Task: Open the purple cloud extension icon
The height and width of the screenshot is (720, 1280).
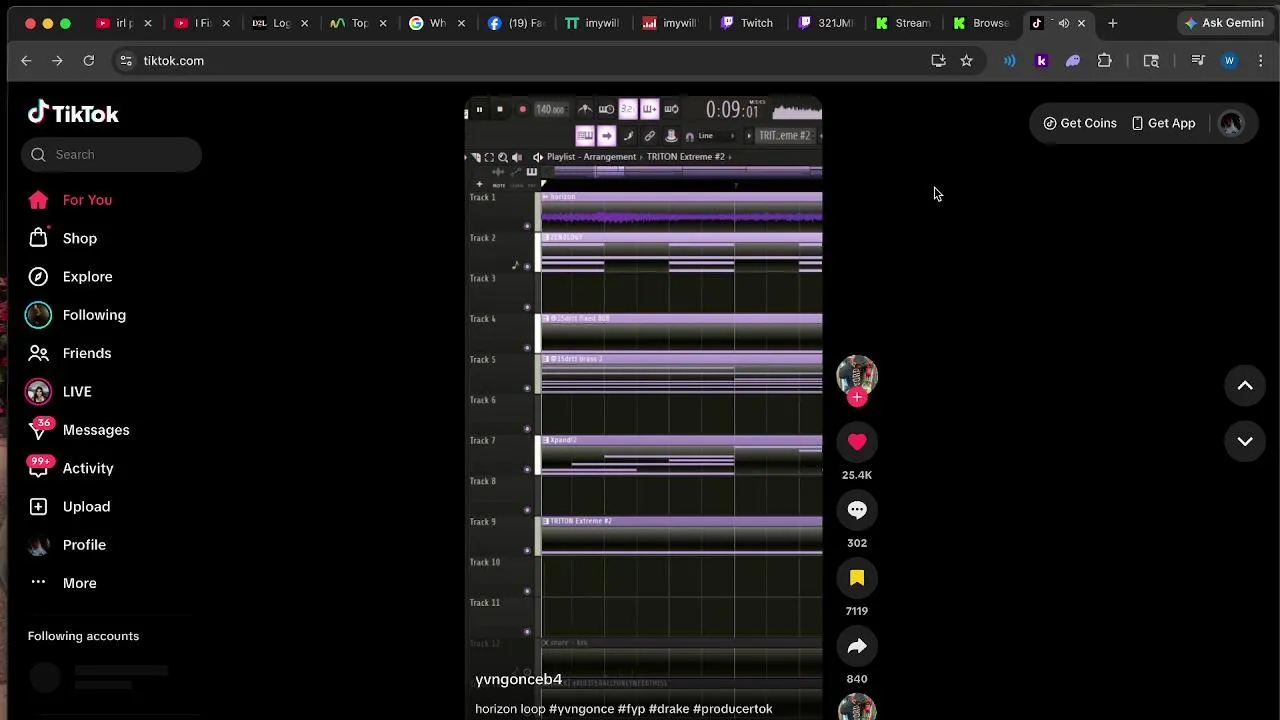Action: (1073, 61)
